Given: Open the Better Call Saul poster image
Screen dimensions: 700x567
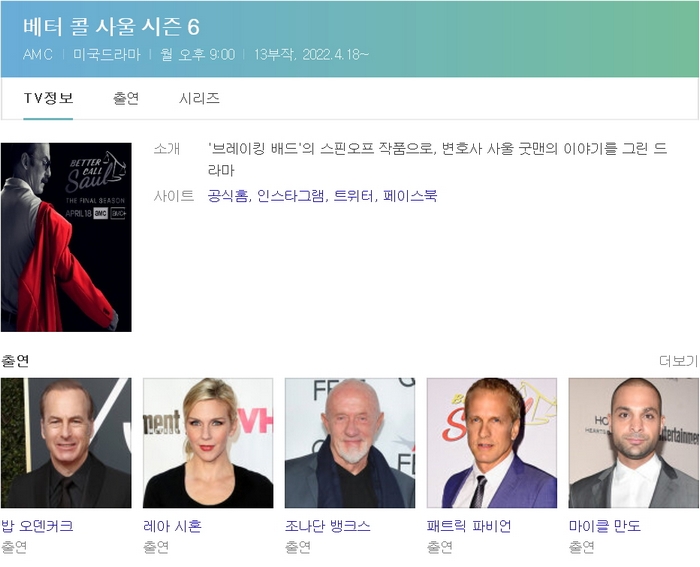Looking at the screenshot, I should [66, 237].
